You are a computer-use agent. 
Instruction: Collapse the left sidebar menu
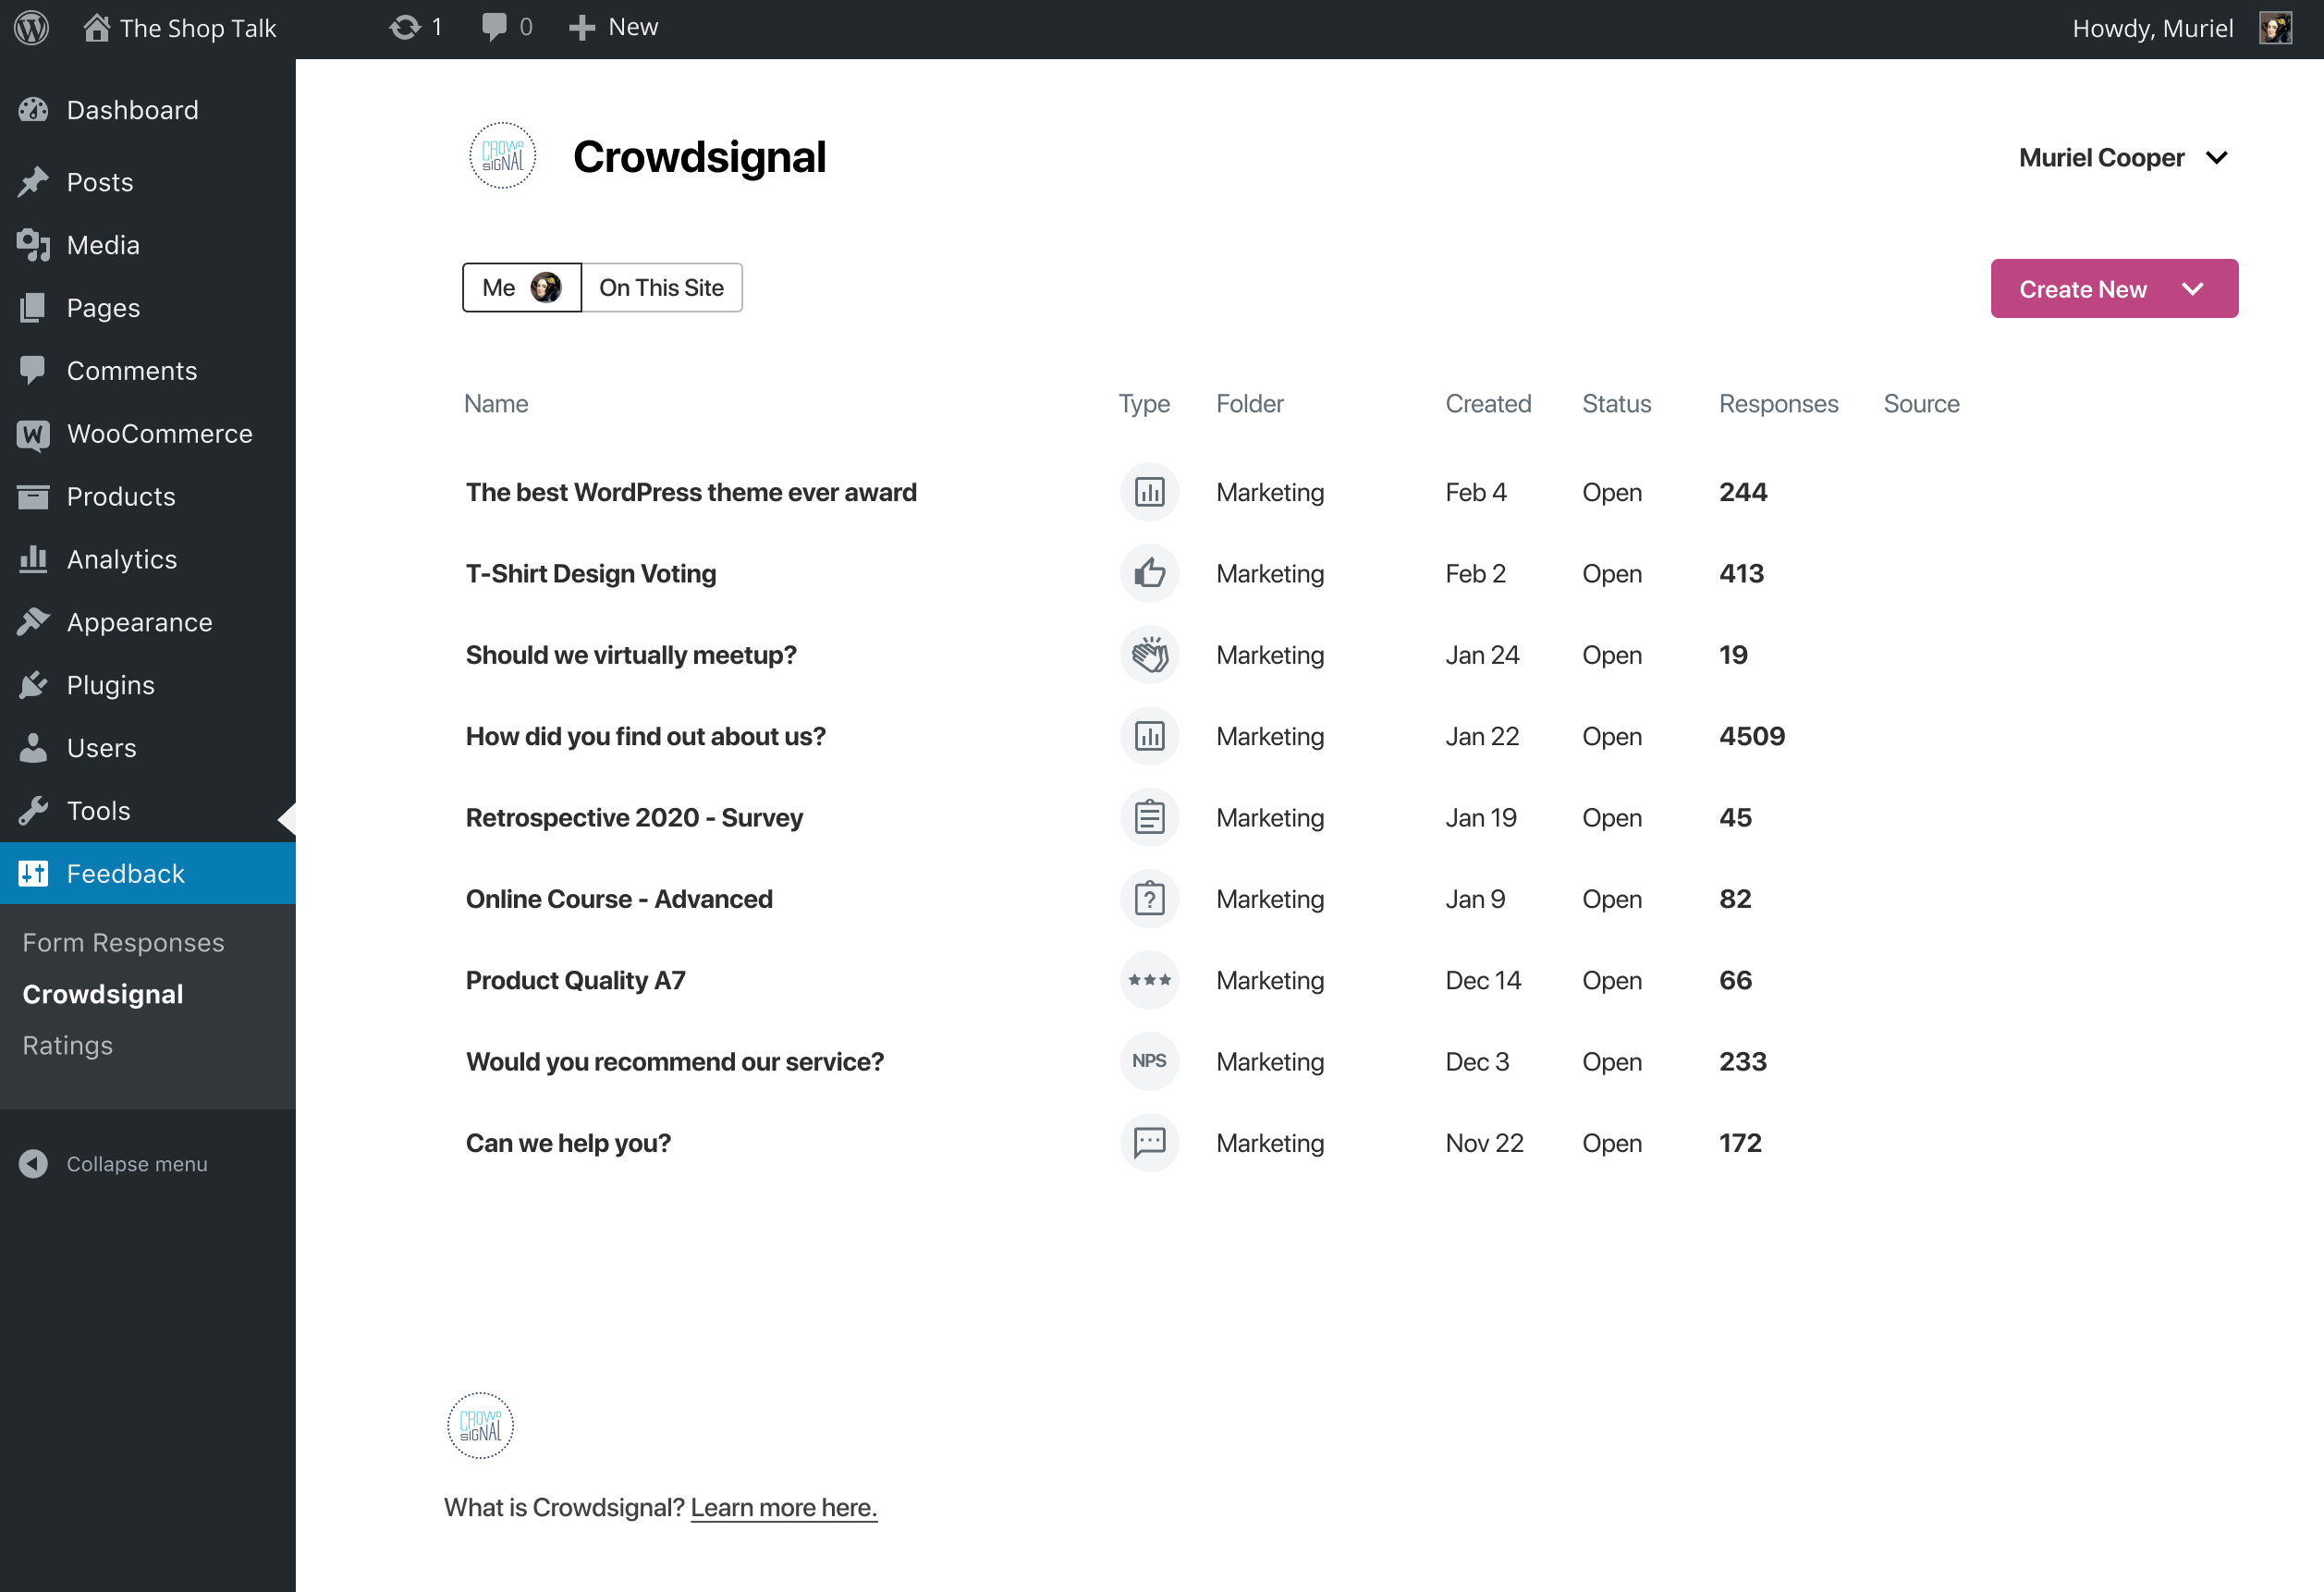click(x=115, y=1163)
